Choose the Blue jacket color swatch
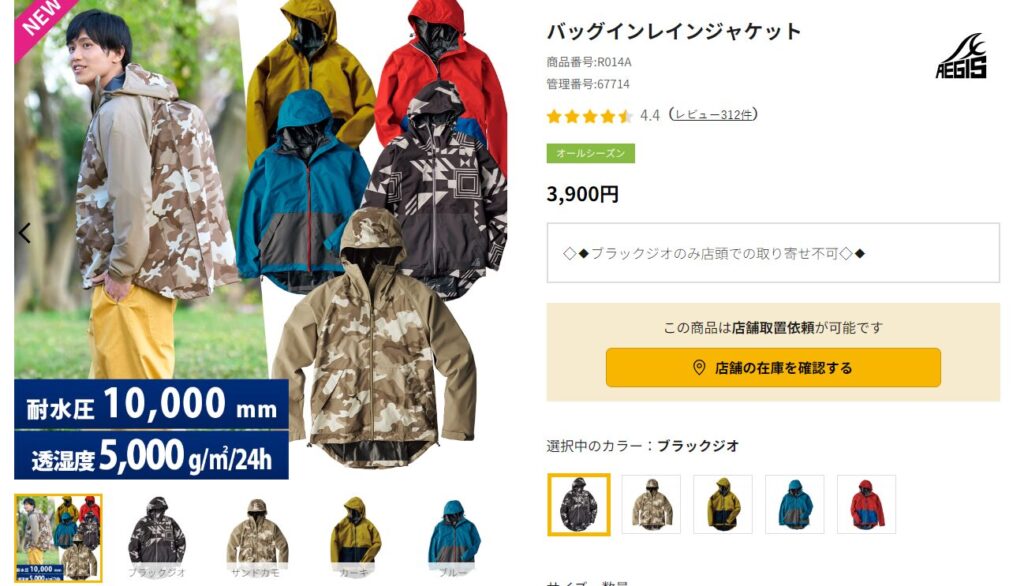1024x586 pixels. [795, 504]
